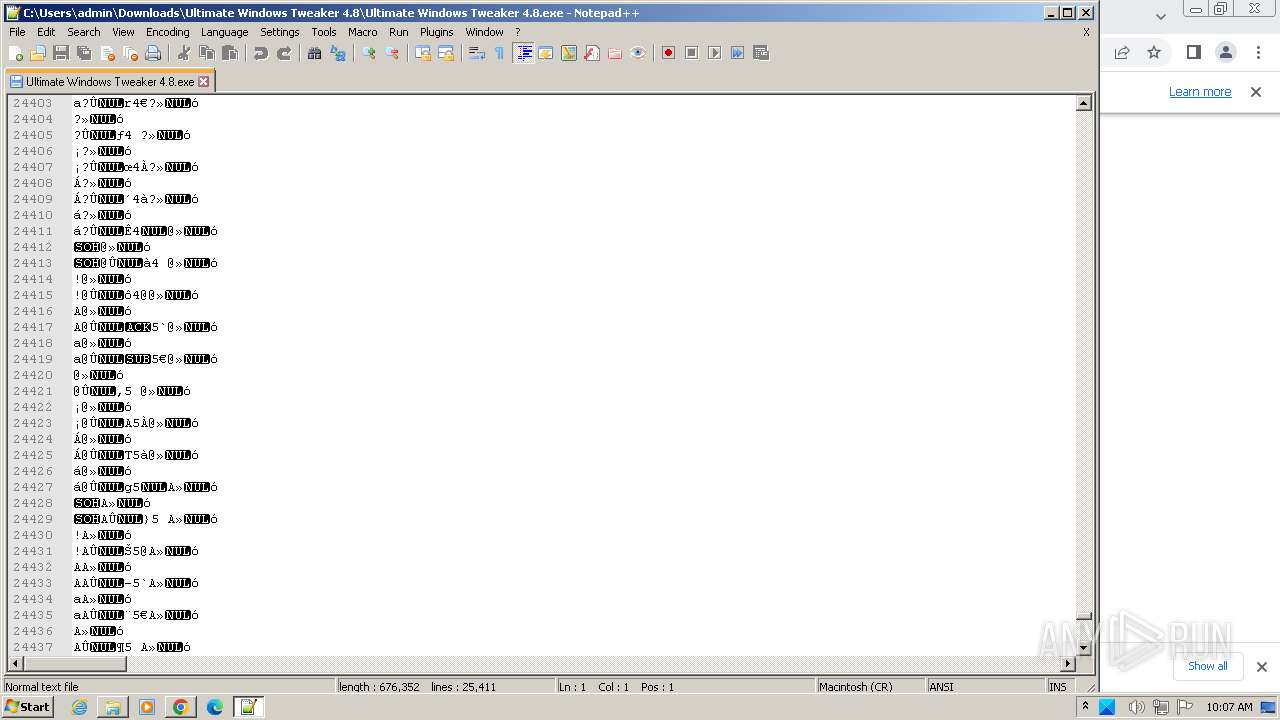The width and height of the screenshot is (1280, 720).
Task: Click the Macintosh (CR) status bar field
Action: tap(869, 686)
